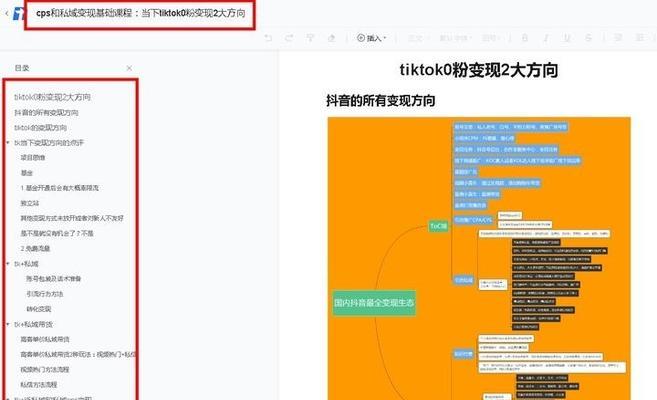Select outline entry '视频热门方法流程'
This screenshot has width=657, height=400.
click(44, 369)
